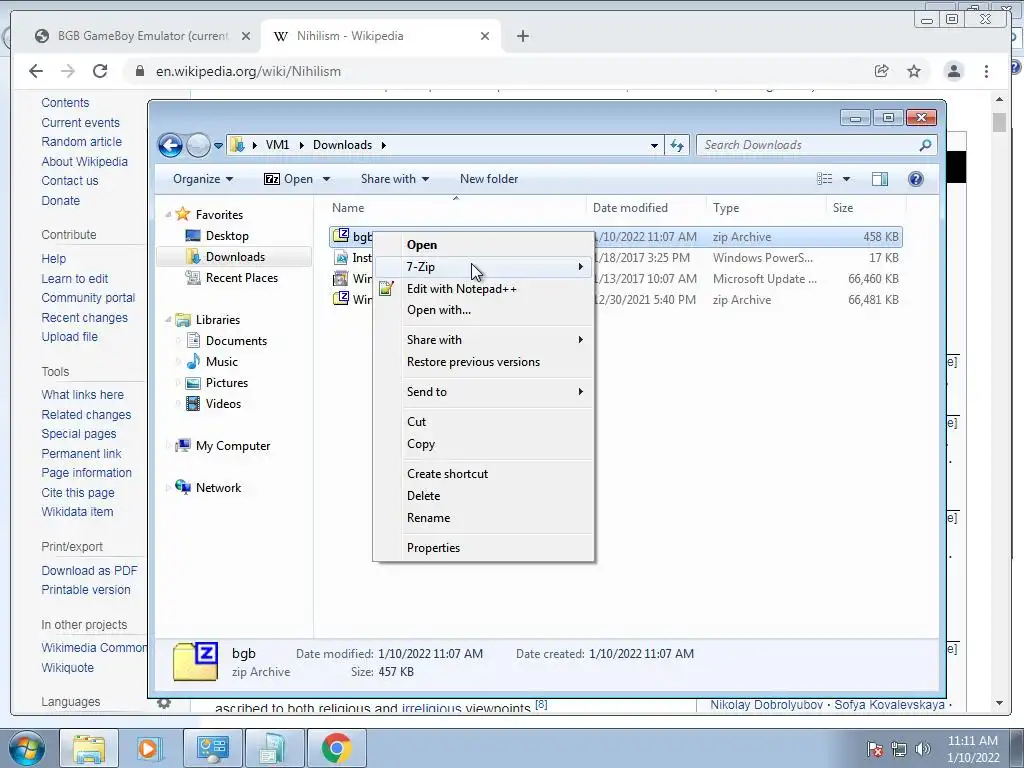Click the change view icon in Explorer toolbar
This screenshot has width=1024, height=768.
[x=825, y=179]
